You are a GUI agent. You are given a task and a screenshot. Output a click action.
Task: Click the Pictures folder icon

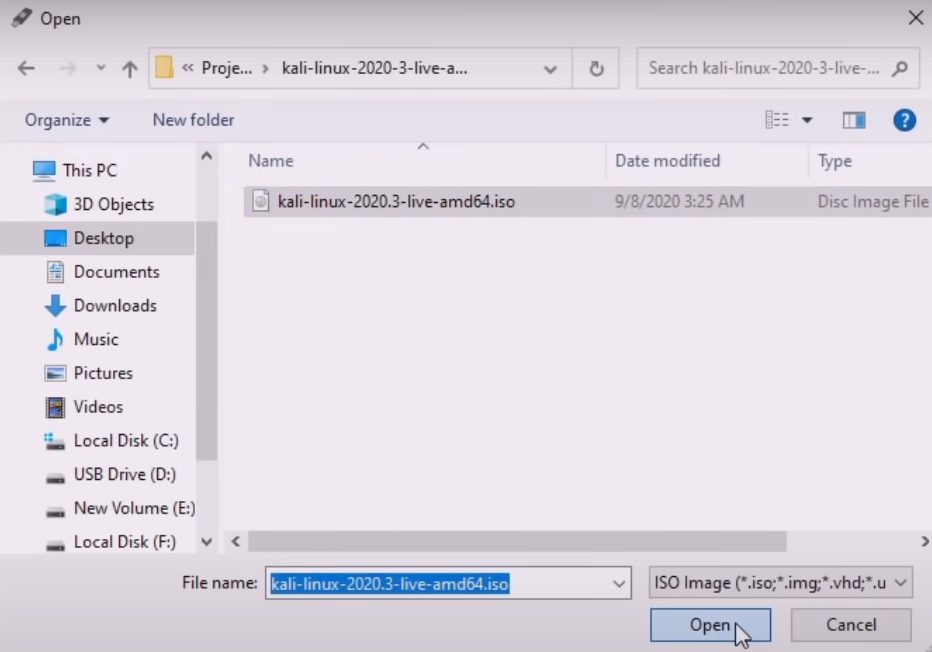(55, 373)
